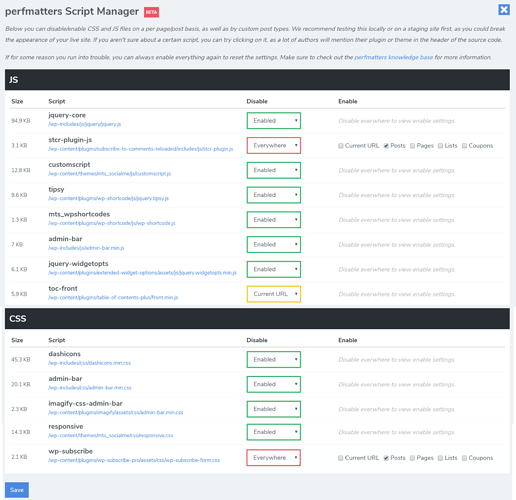Tick Coupons checkbox for stcr-plugin-js
The image size is (516, 500).
(x=464, y=146)
